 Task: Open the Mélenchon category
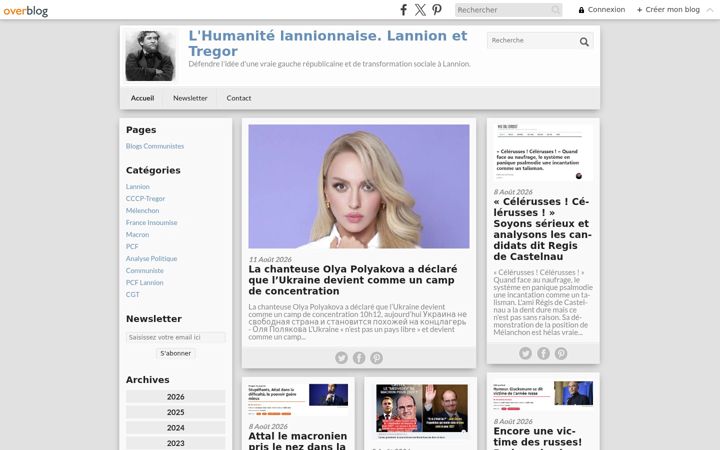click(142, 210)
